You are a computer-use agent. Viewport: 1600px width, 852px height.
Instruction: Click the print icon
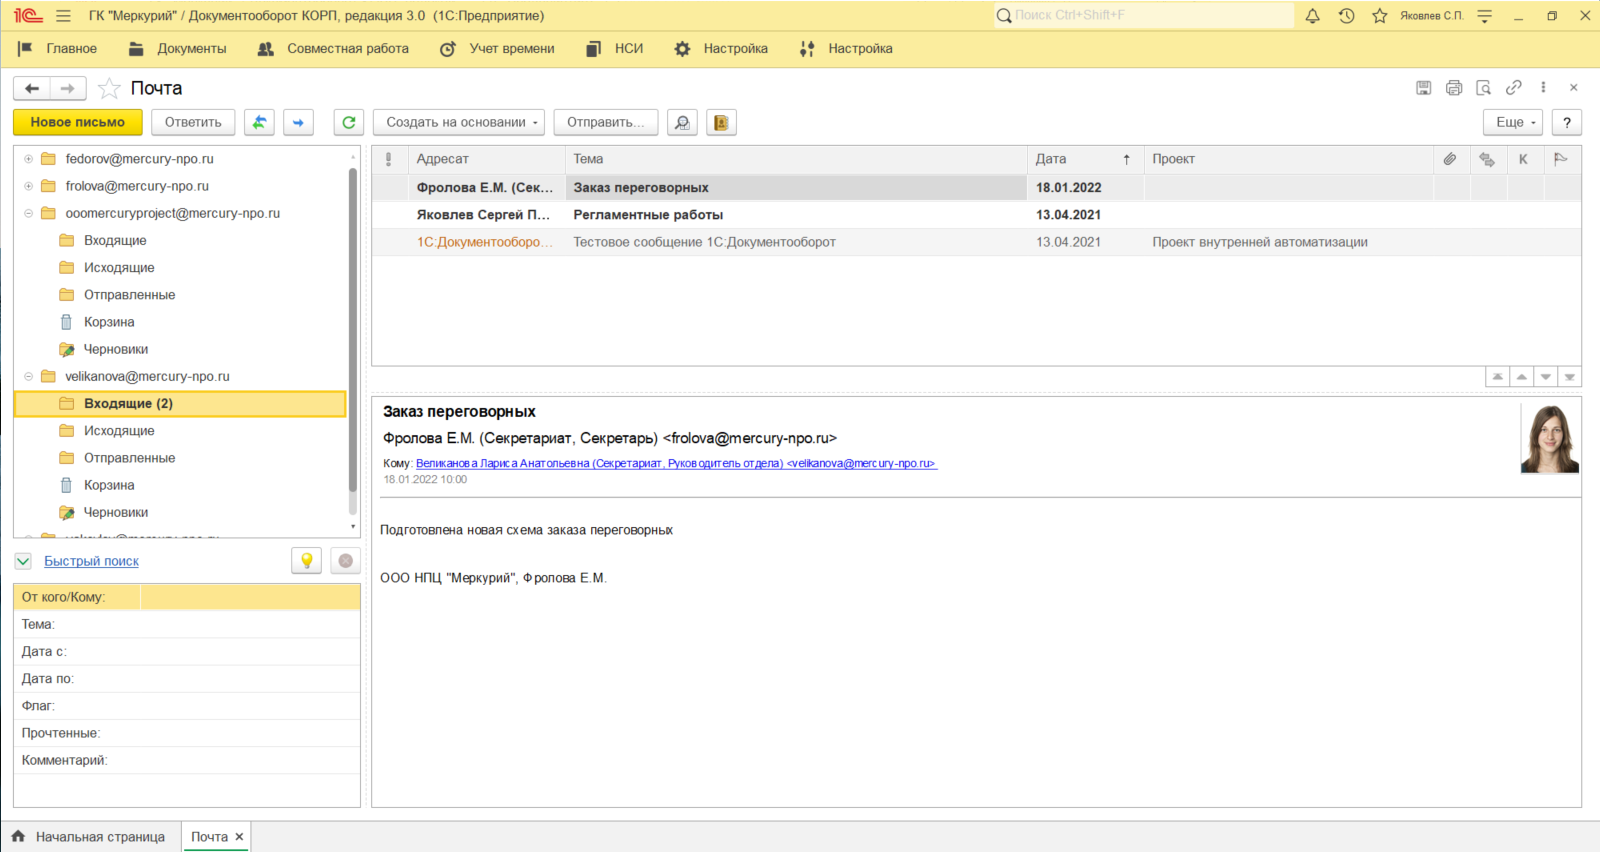click(x=1453, y=88)
